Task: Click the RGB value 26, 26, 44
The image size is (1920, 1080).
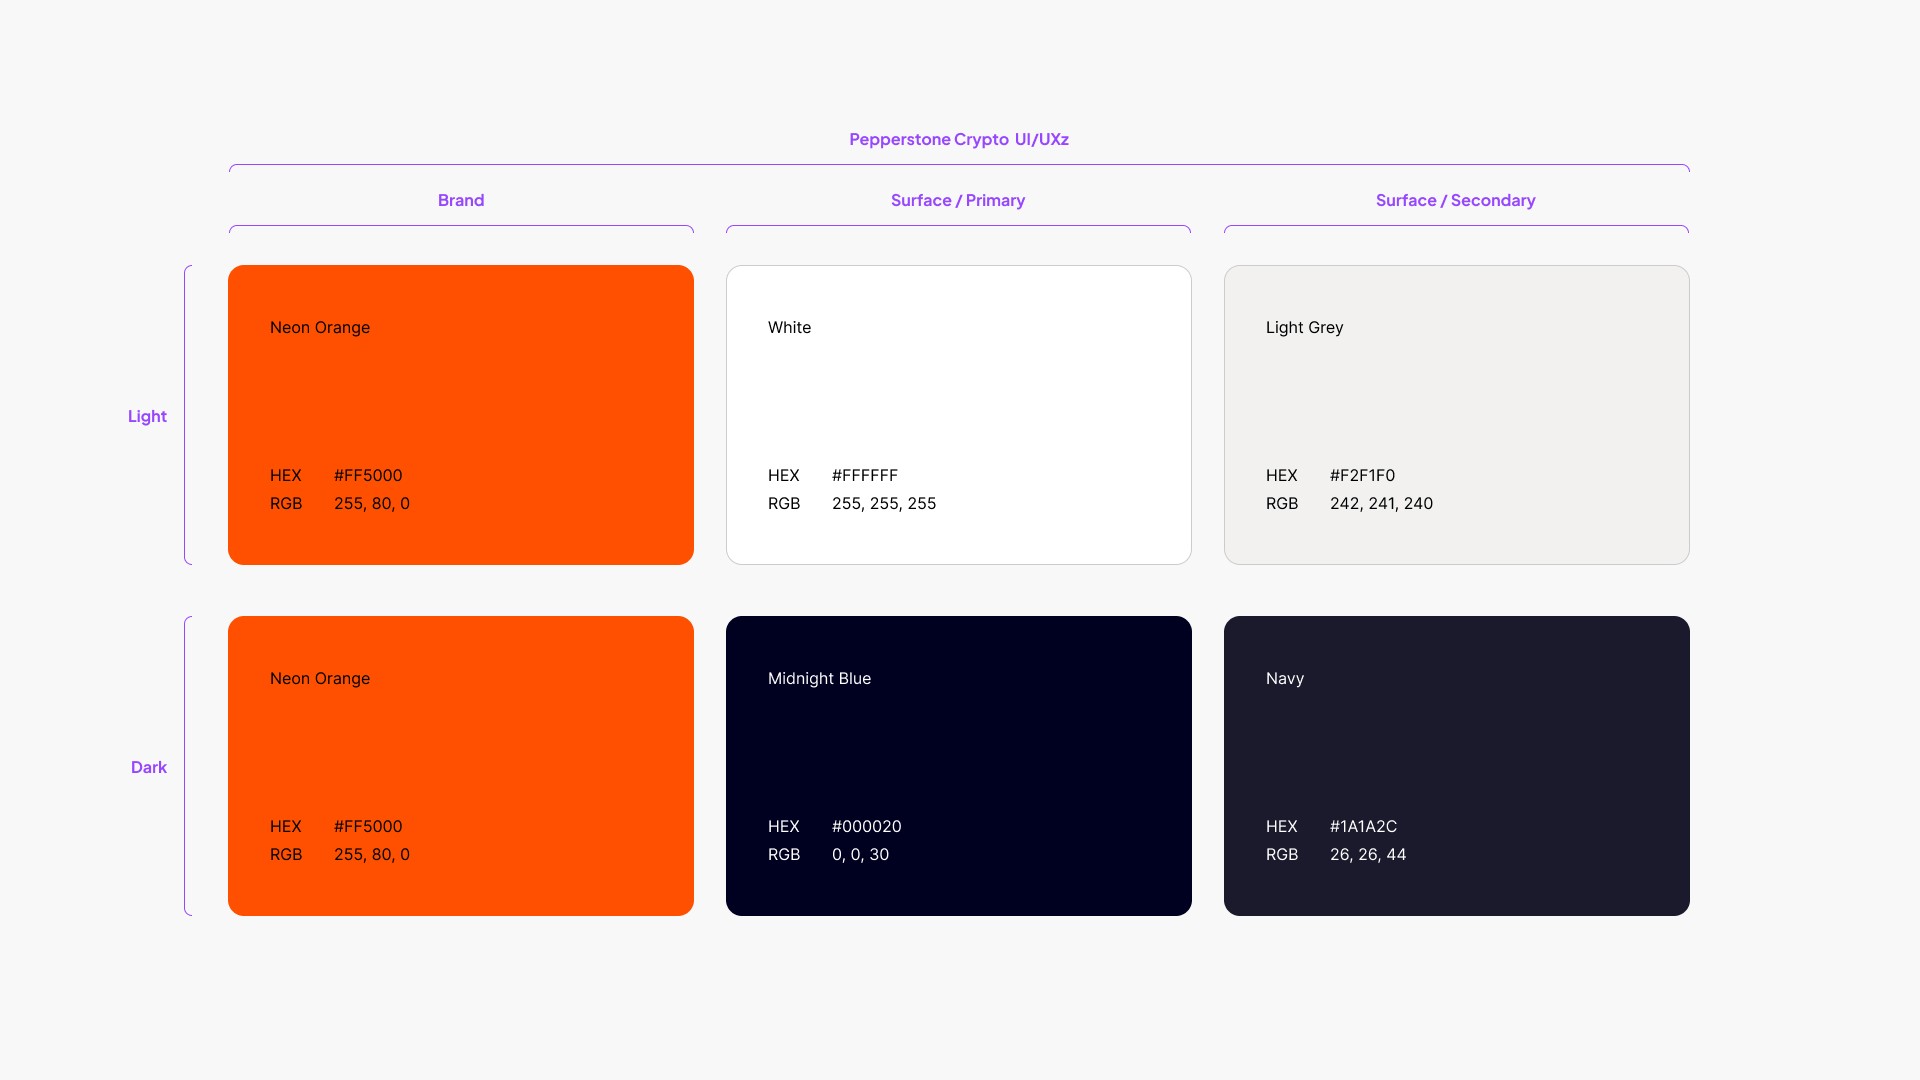Action: [1367, 854]
